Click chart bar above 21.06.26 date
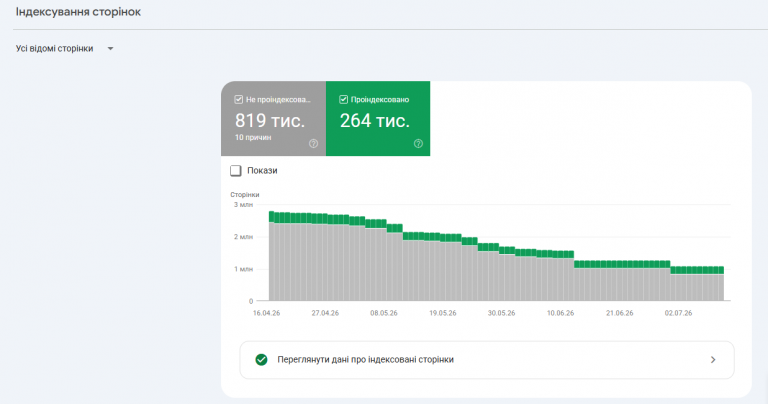Screen dimensions: 768x404 (619, 281)
